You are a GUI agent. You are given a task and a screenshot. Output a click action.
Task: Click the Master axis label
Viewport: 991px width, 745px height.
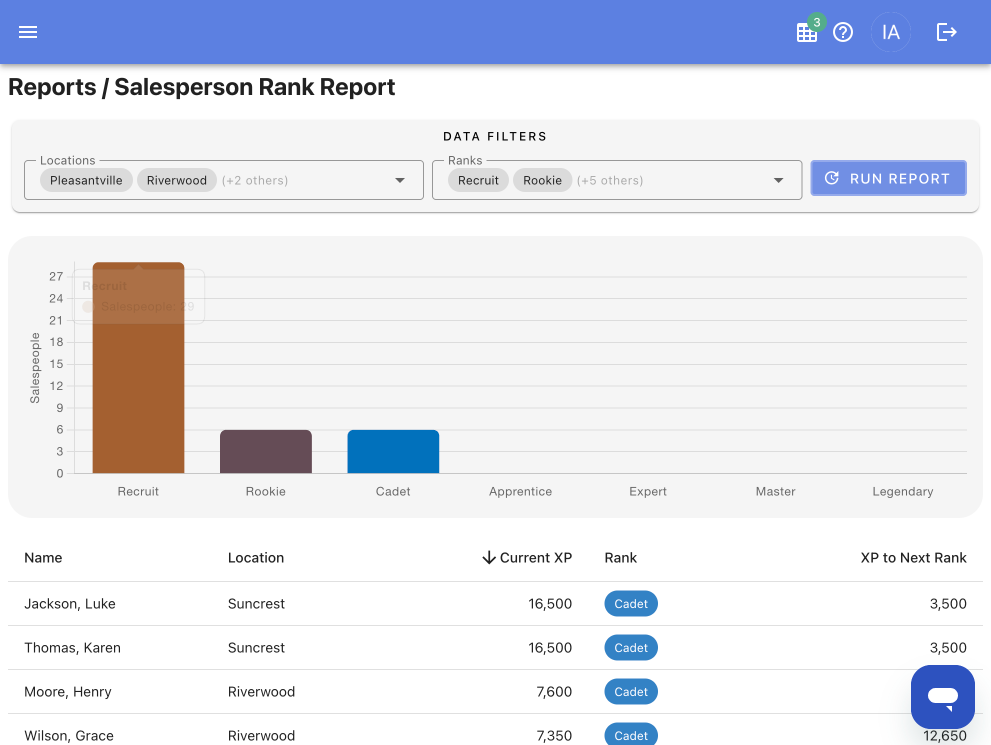[775, 492]
